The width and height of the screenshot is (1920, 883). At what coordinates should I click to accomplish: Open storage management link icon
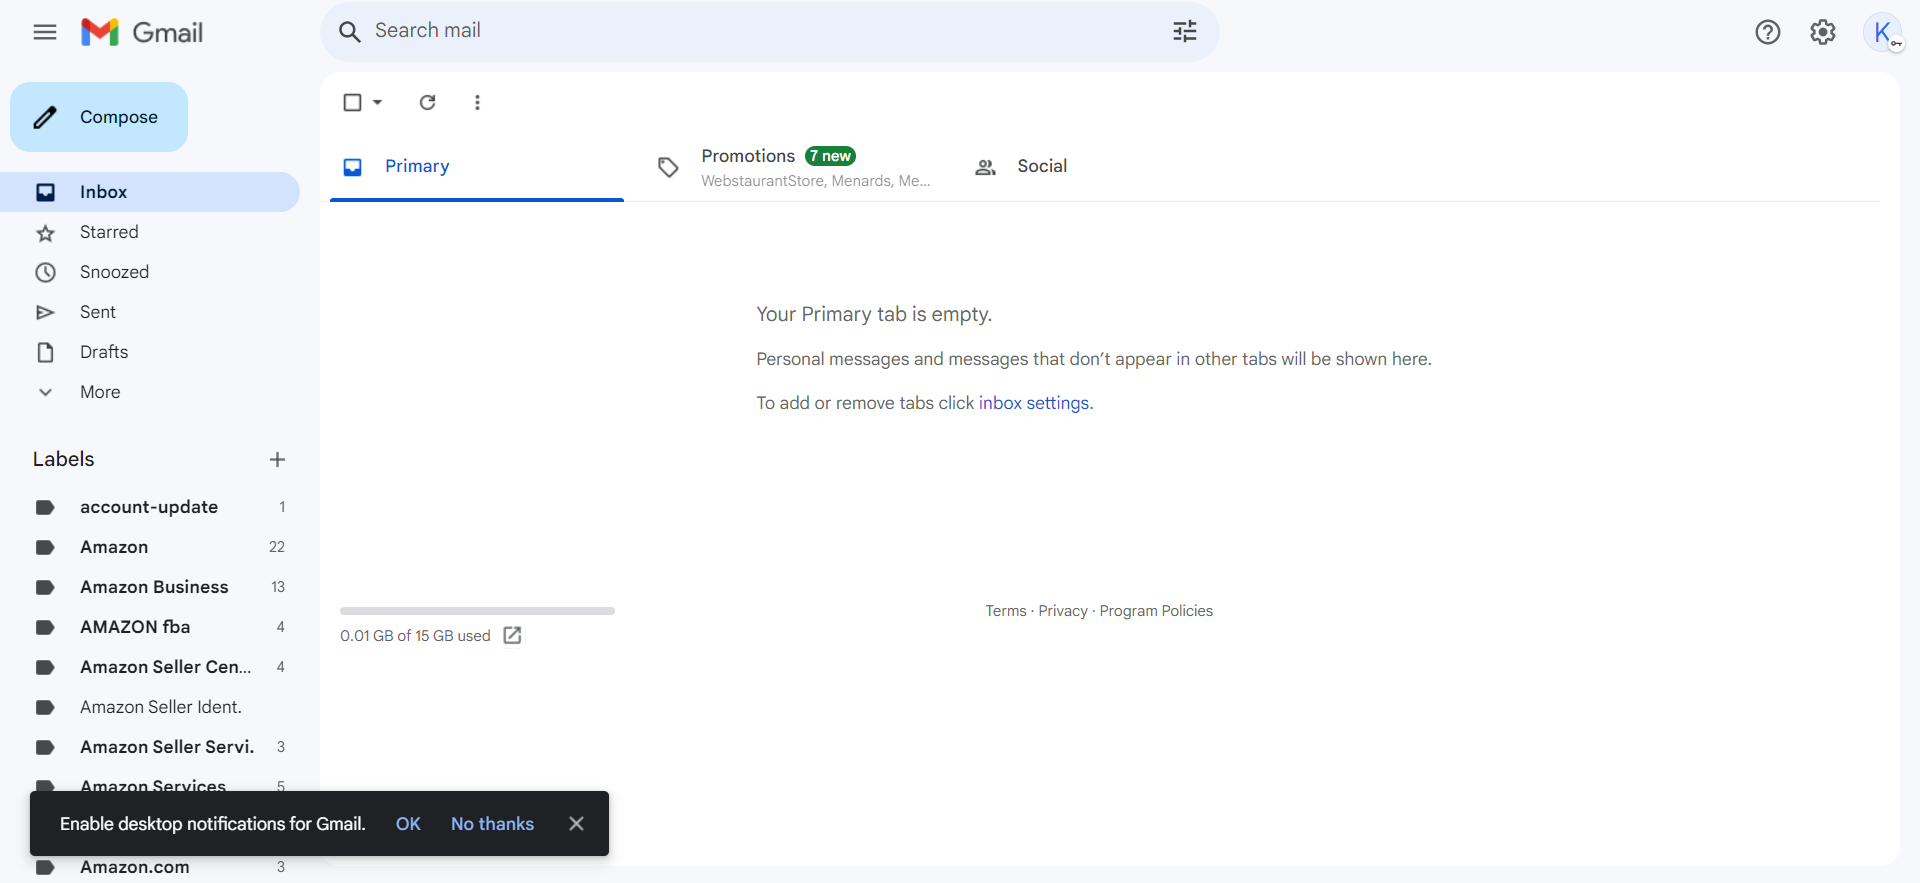512,635
